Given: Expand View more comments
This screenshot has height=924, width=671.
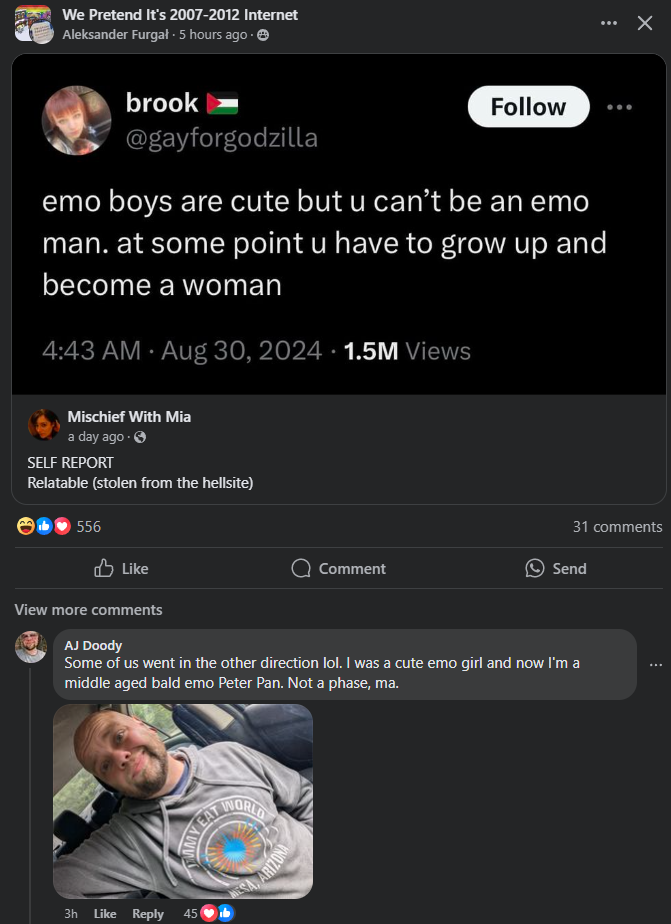Looking at the screenshot, I should 88,609.
